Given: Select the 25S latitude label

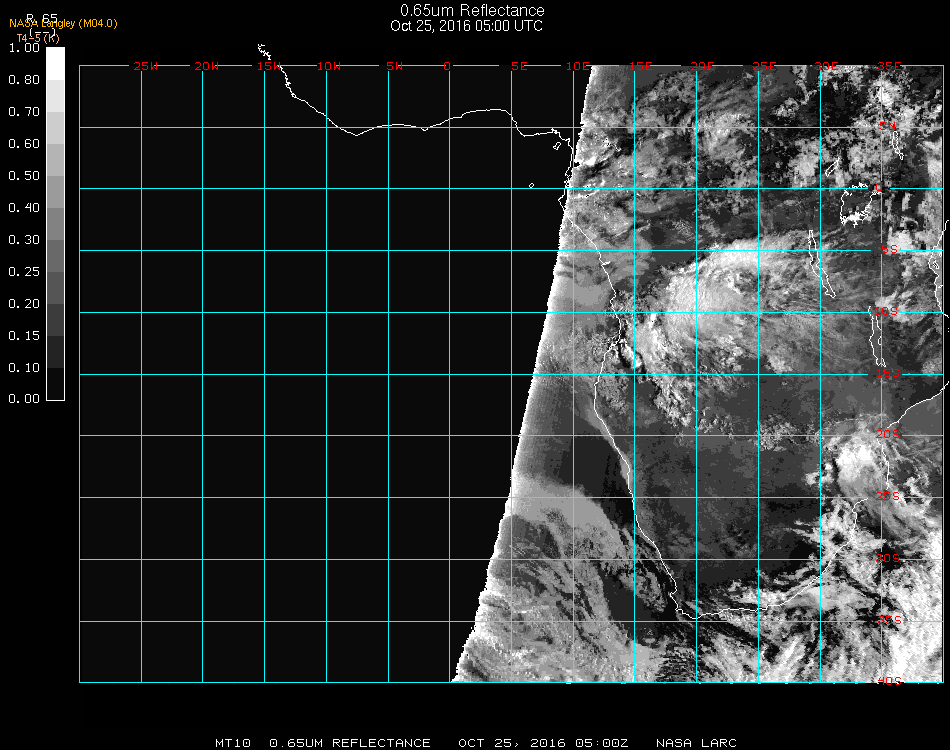Looking at the screenshot, I should pos(888,496).
